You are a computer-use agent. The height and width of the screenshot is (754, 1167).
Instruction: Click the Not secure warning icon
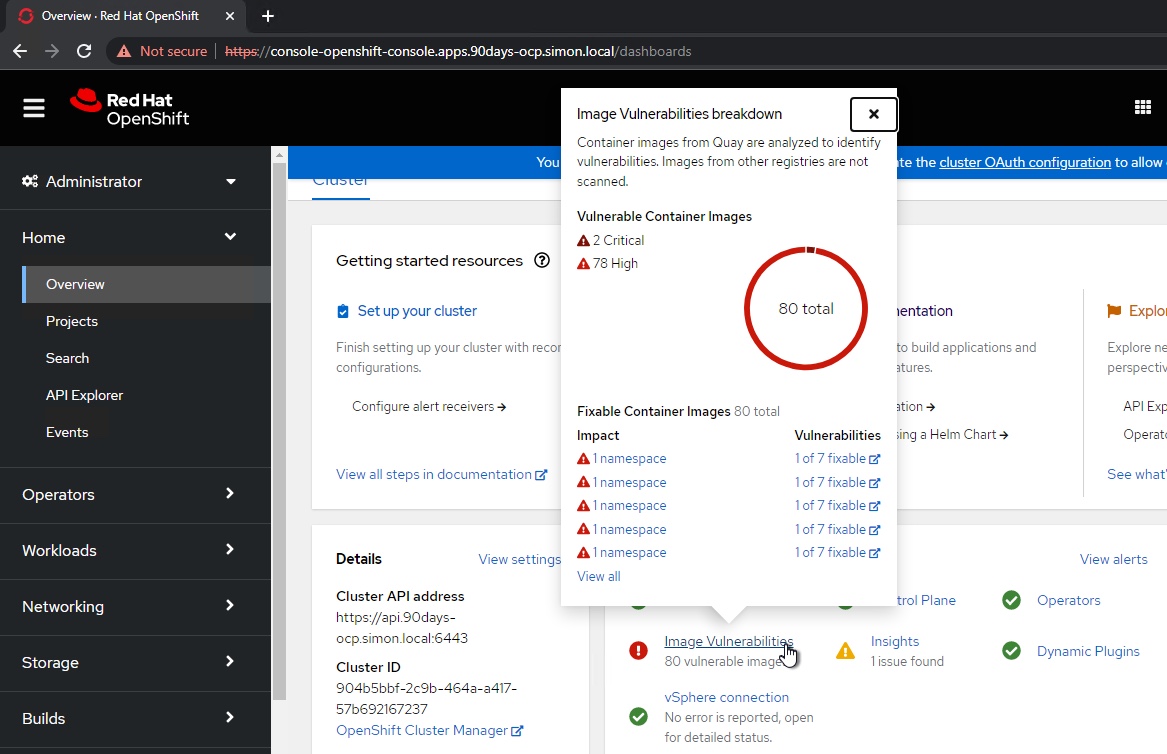tap(124, 51)
